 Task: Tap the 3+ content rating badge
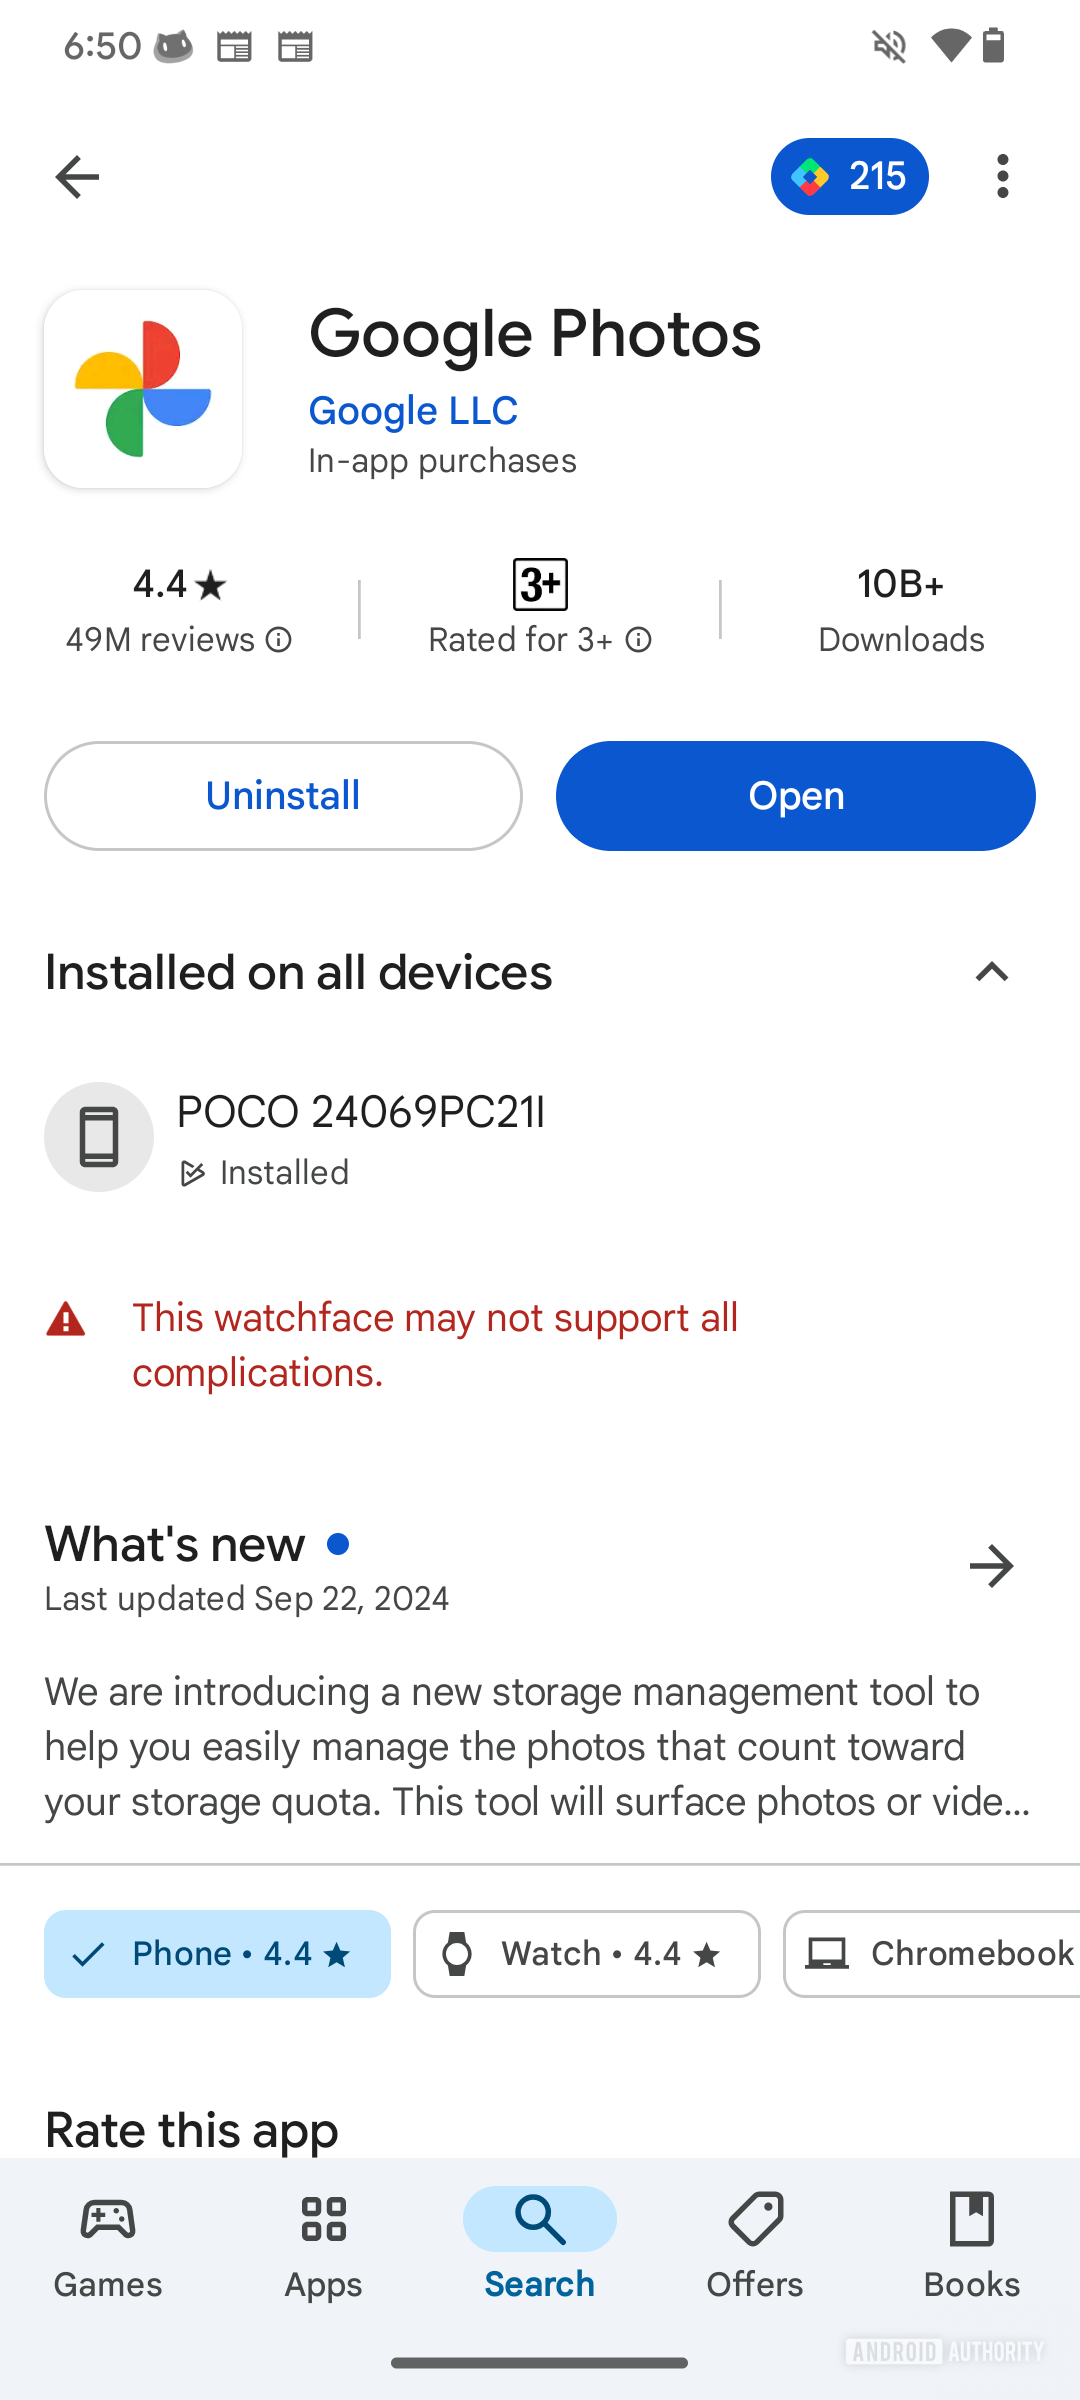(540, 584)
